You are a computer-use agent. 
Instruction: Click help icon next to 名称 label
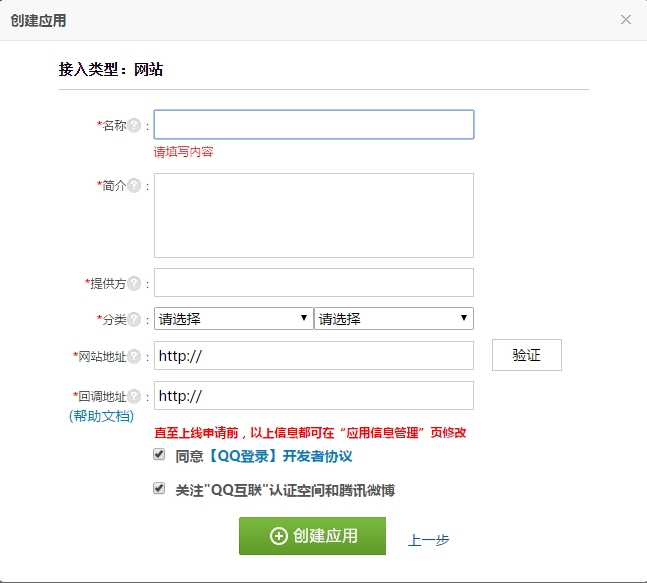click(x=134, y=126)
